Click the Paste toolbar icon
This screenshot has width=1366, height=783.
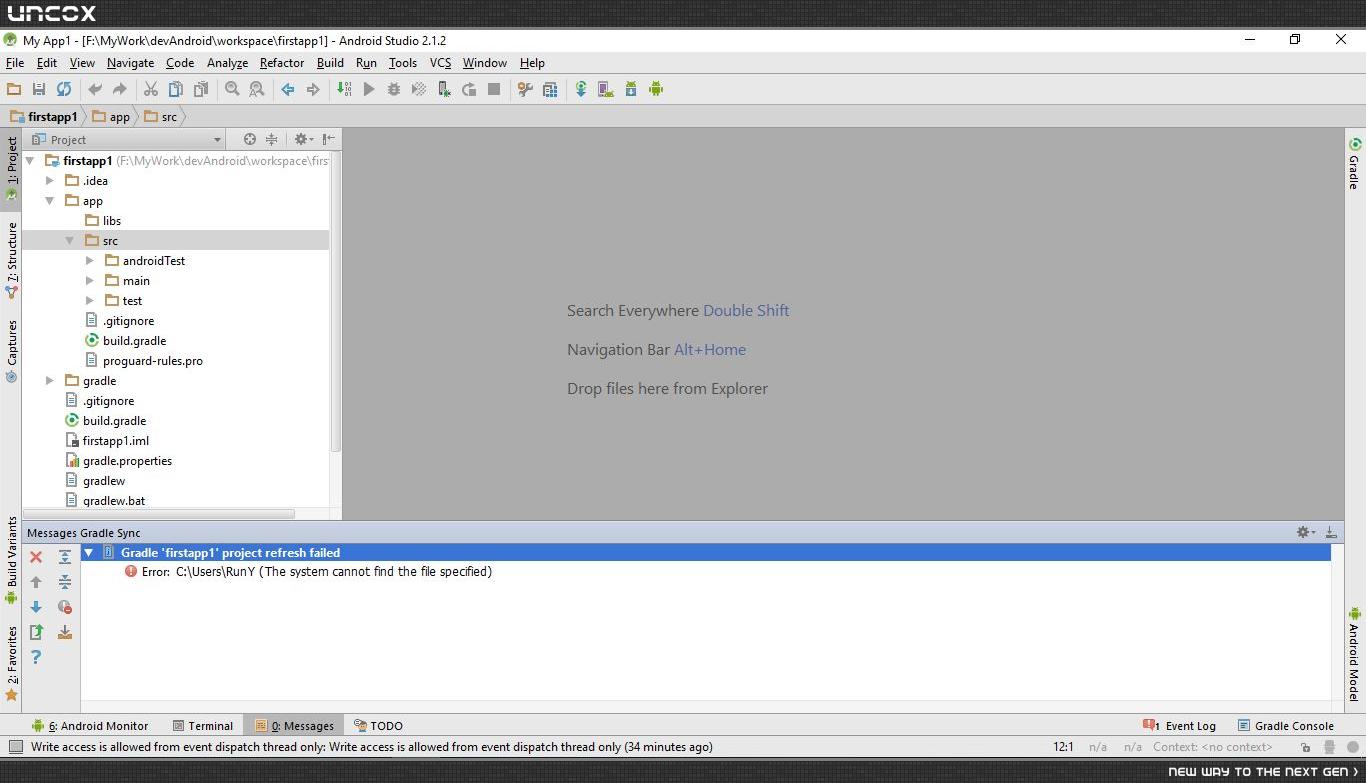pos(201,89)
